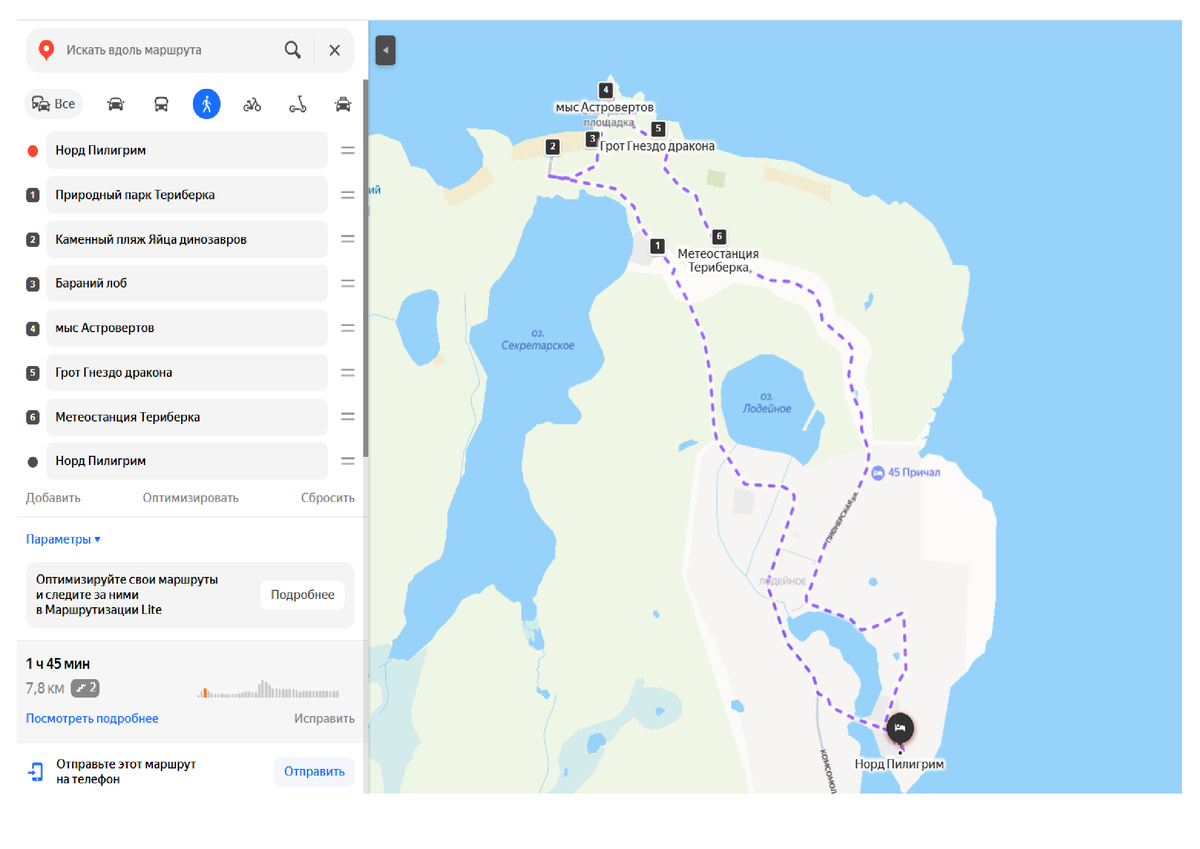The width and height of the screenshot is (1200, 849).
Task: Click the side panel vertical scrollbar
Action: [366, 270]
